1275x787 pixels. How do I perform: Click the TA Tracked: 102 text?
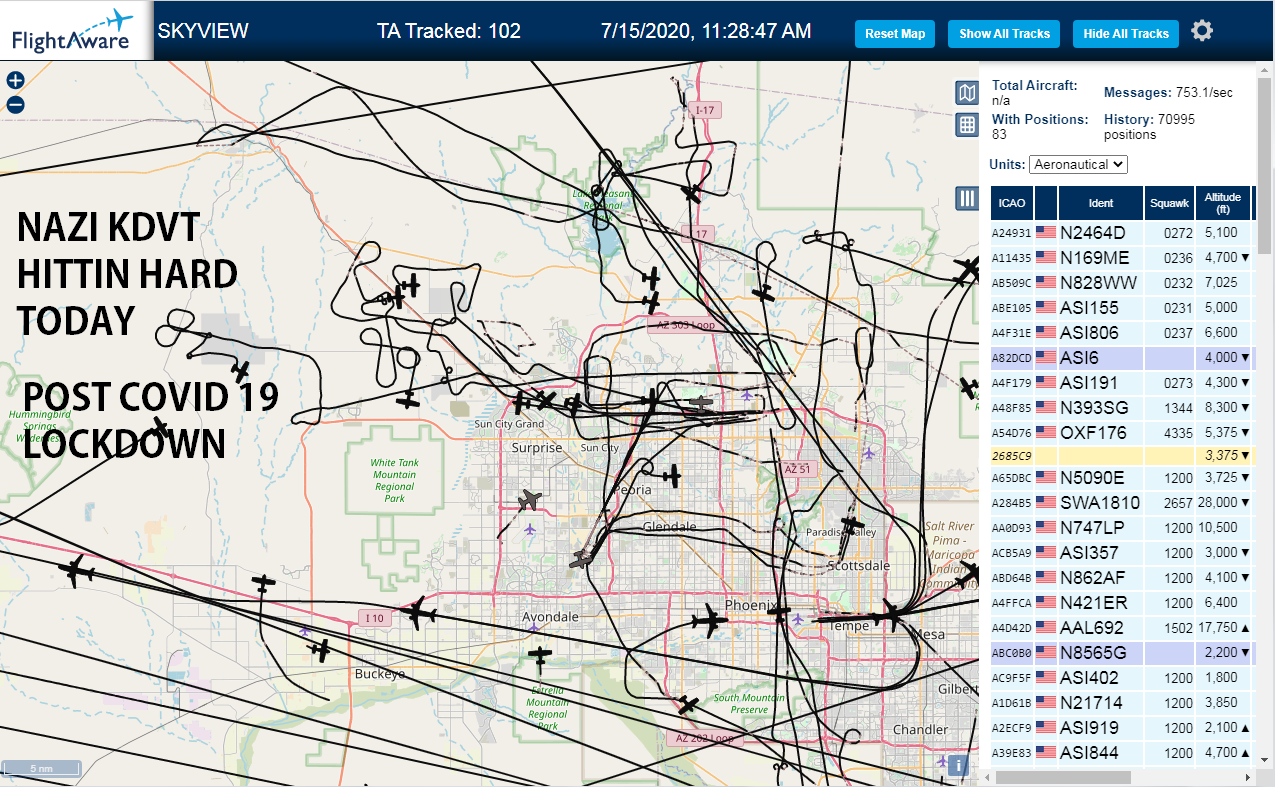[x=449, y=31]
